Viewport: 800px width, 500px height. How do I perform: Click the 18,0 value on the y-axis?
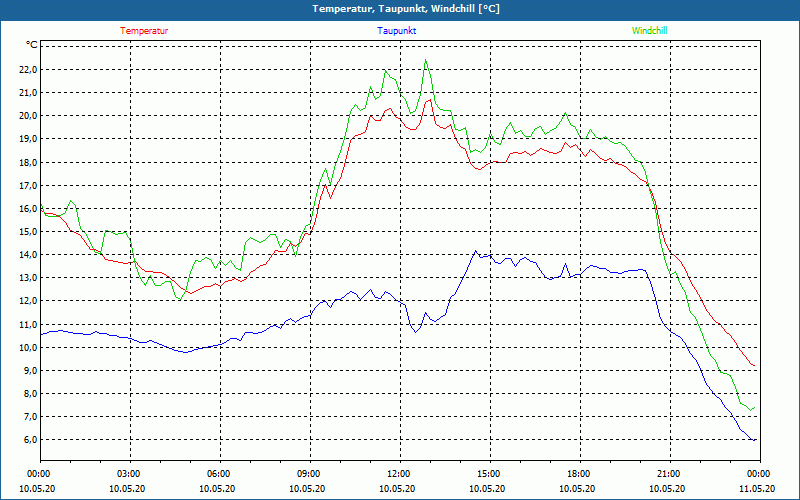point(26,162)
